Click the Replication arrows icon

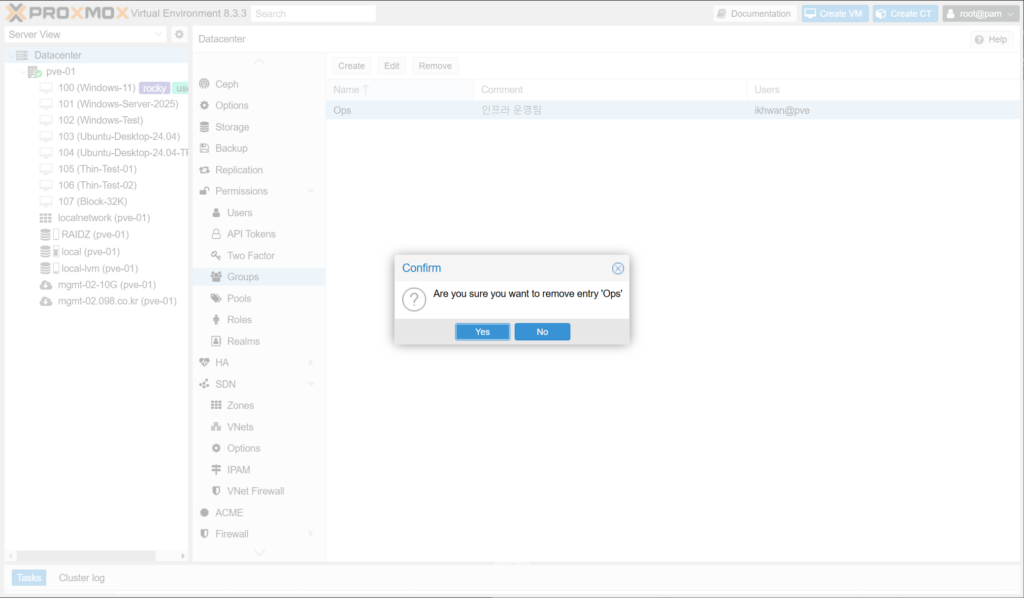[x=205, y=170]
